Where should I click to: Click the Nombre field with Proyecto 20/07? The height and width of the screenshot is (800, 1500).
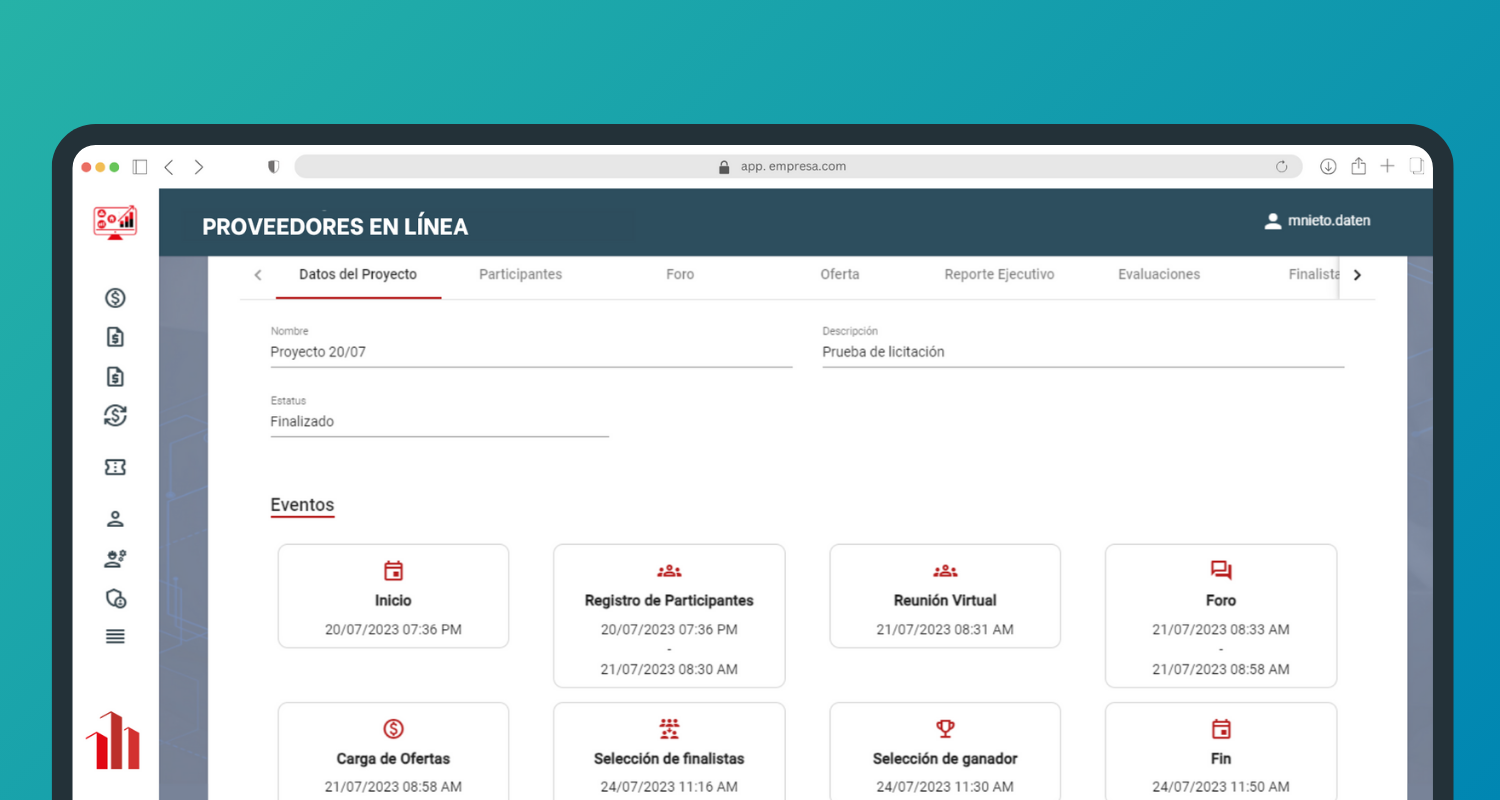coord(530,352)
